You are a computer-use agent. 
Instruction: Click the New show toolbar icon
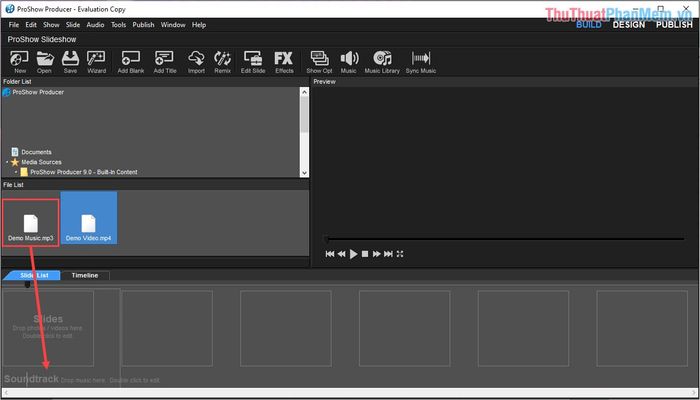(20, 62)
